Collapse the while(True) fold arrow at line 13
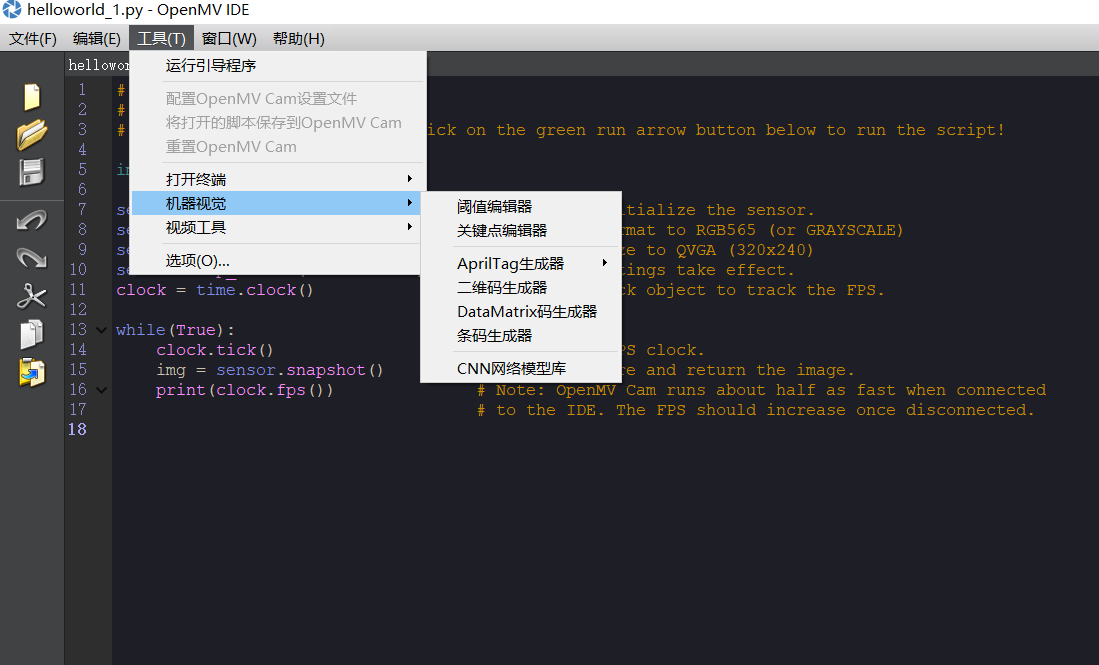 102,330
